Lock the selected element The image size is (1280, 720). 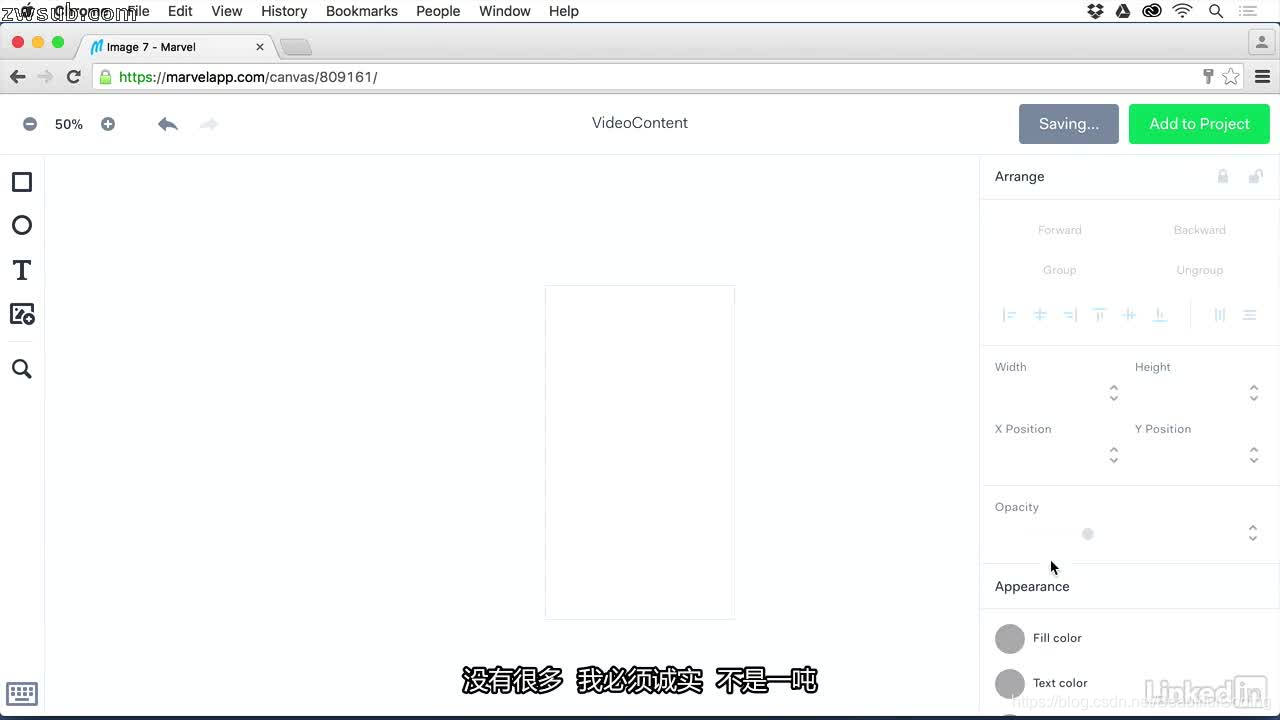(x=1222, y=176)
